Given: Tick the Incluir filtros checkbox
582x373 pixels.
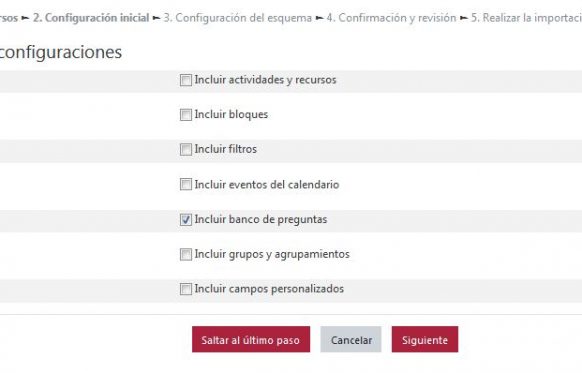Looking at the screenshot, I should click(186, 150).
